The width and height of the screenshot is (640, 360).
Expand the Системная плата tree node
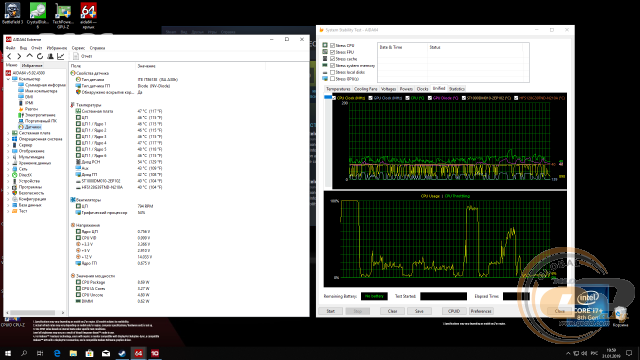pos(8,133)
